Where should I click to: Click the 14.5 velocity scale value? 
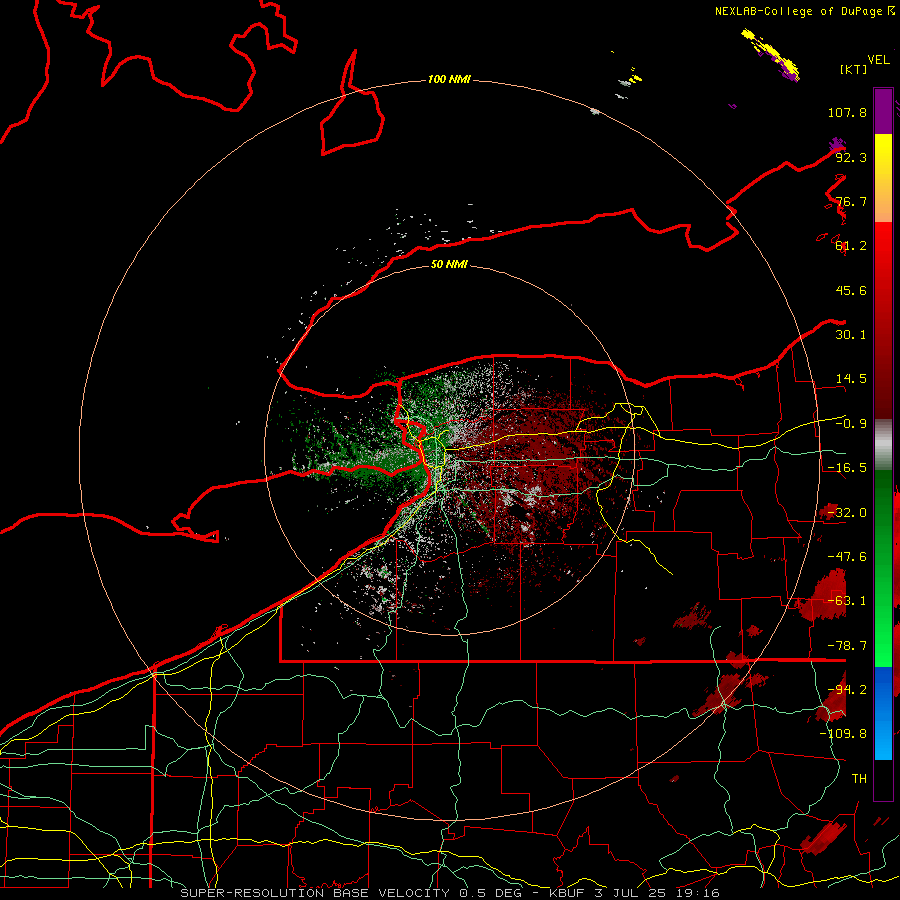coord(851,379)
